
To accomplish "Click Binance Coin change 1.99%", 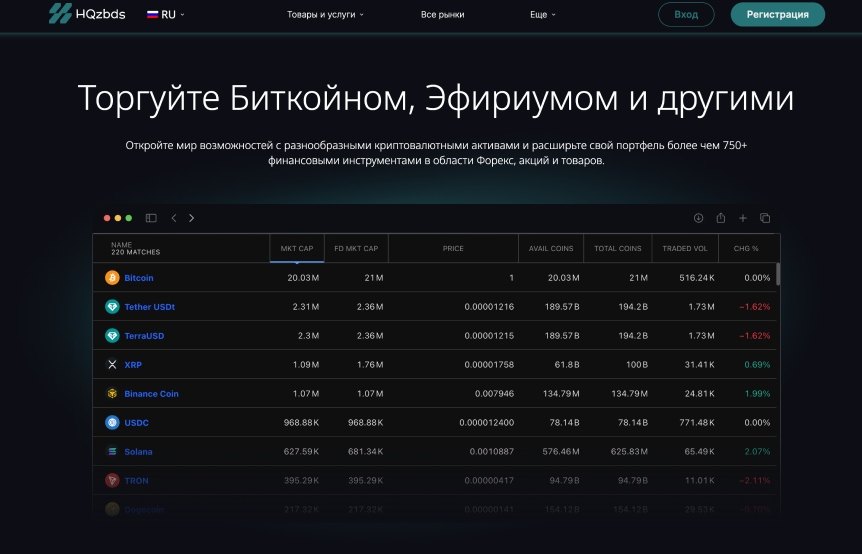I will [x=757, y=394].
